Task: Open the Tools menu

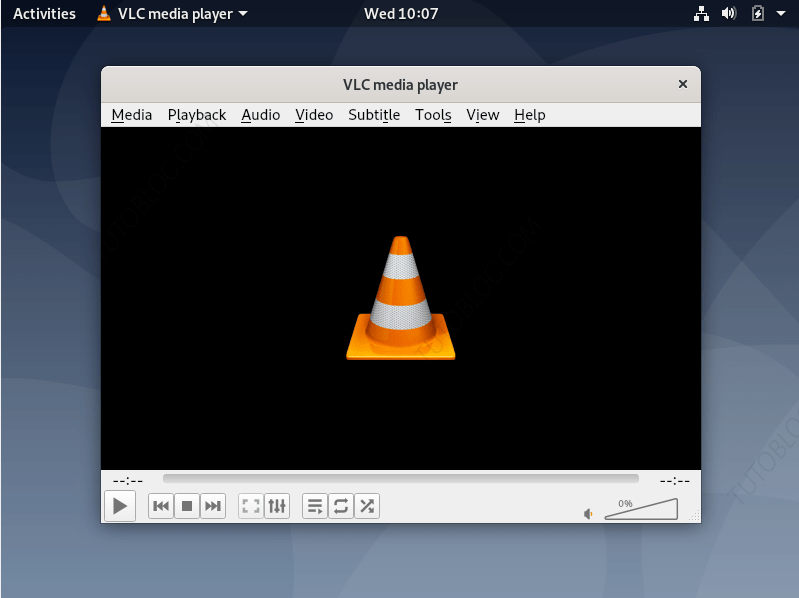Action: [x=433, y=115]
